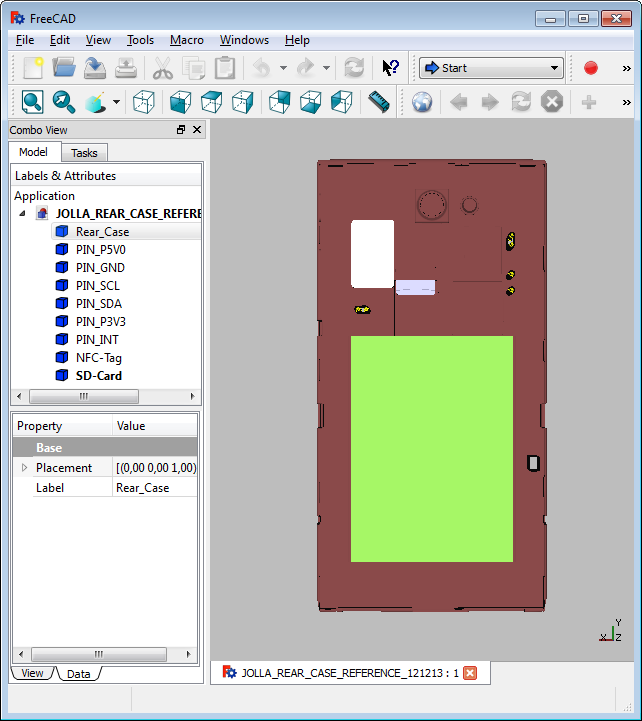The height and width of the screenshot is (721, 642).
Task: Show more macro toolbar items chevron
Action: coord(626,69)
